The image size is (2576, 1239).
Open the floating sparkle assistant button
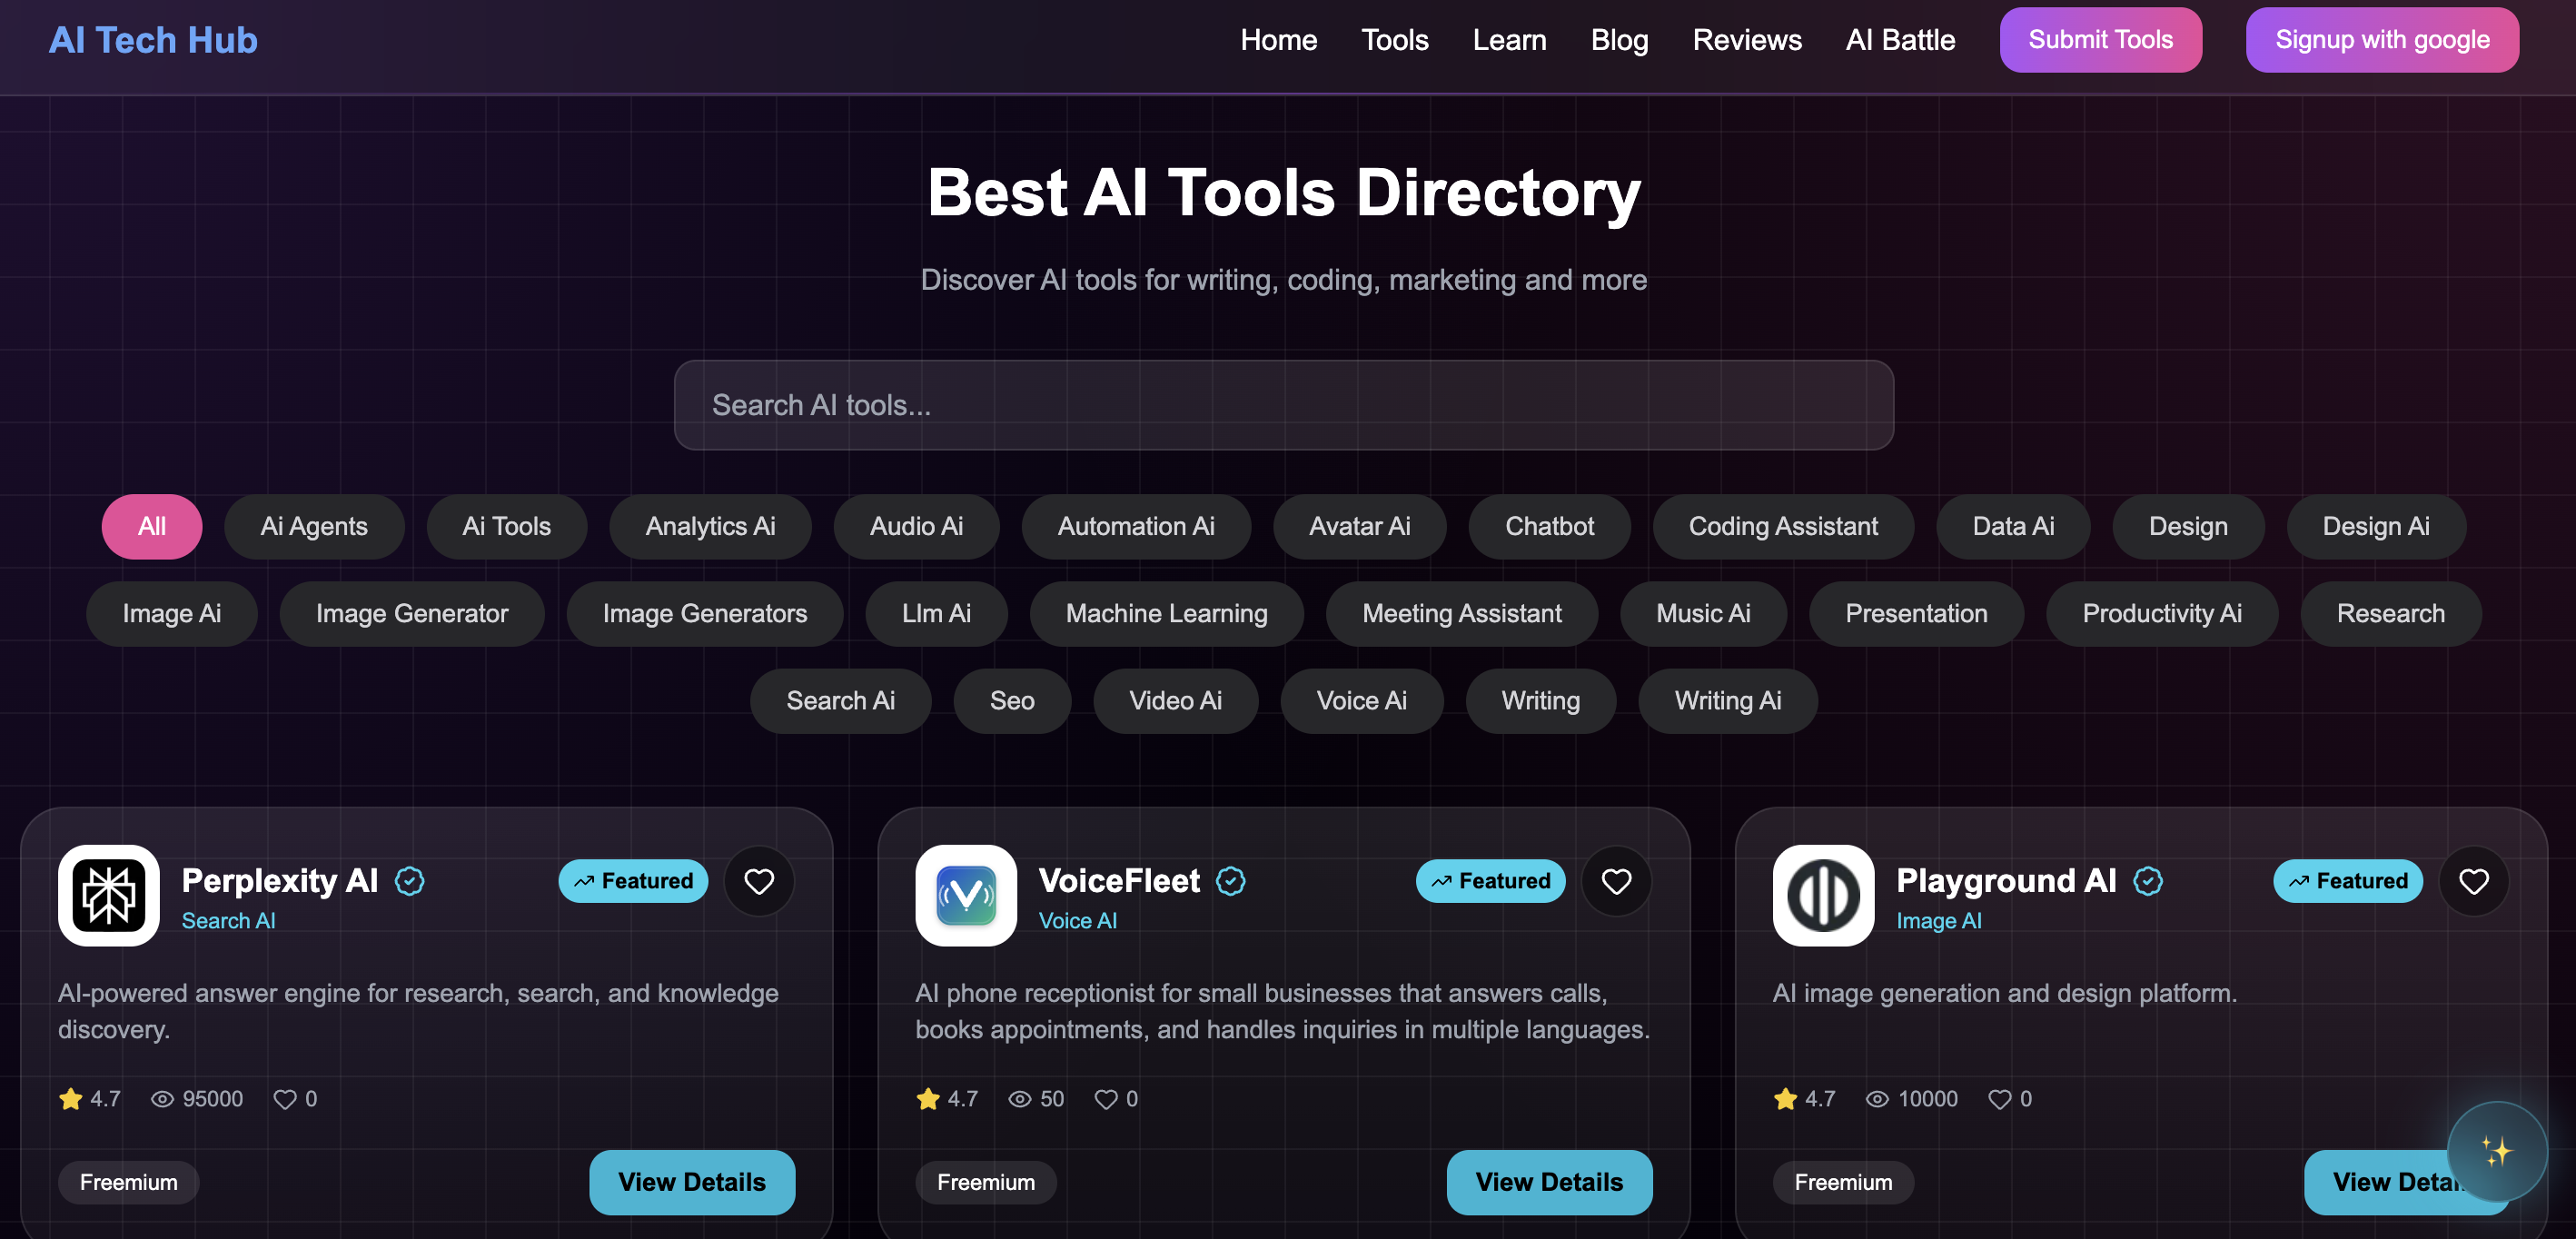click(x=2497, y=1151)
